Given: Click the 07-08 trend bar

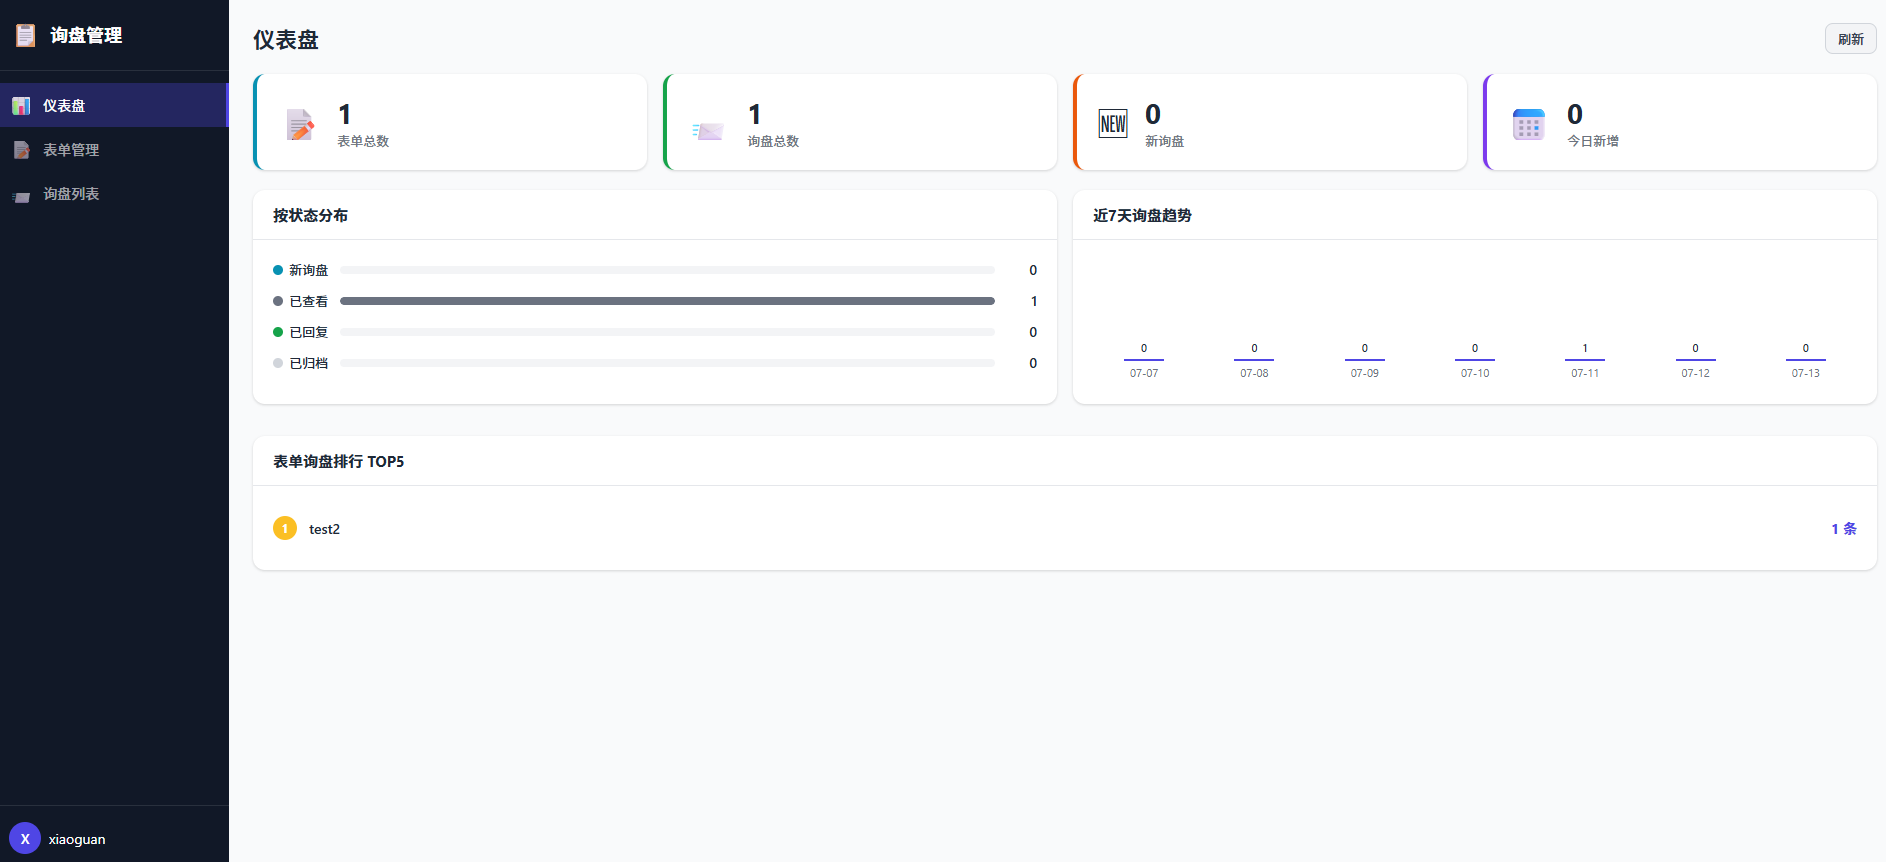Looking at the screenshot, I should click(x=1254, y=360).
